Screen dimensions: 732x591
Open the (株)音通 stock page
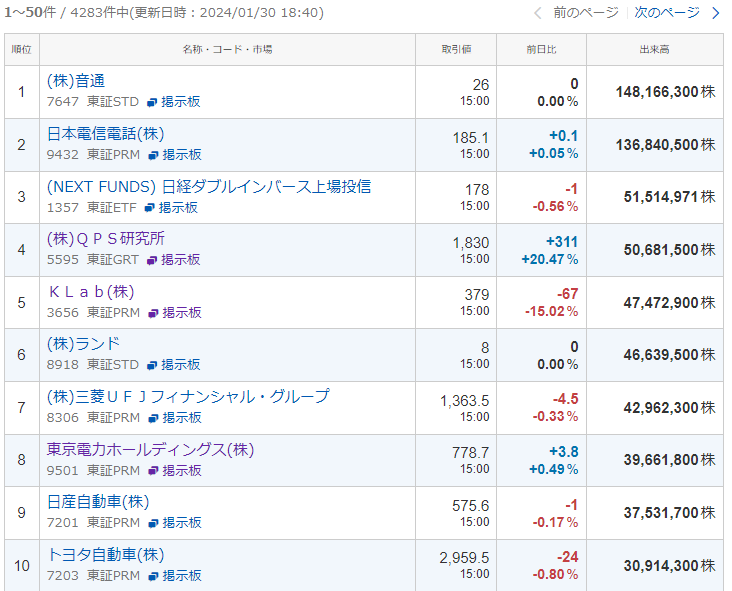(x=76, y=81)
